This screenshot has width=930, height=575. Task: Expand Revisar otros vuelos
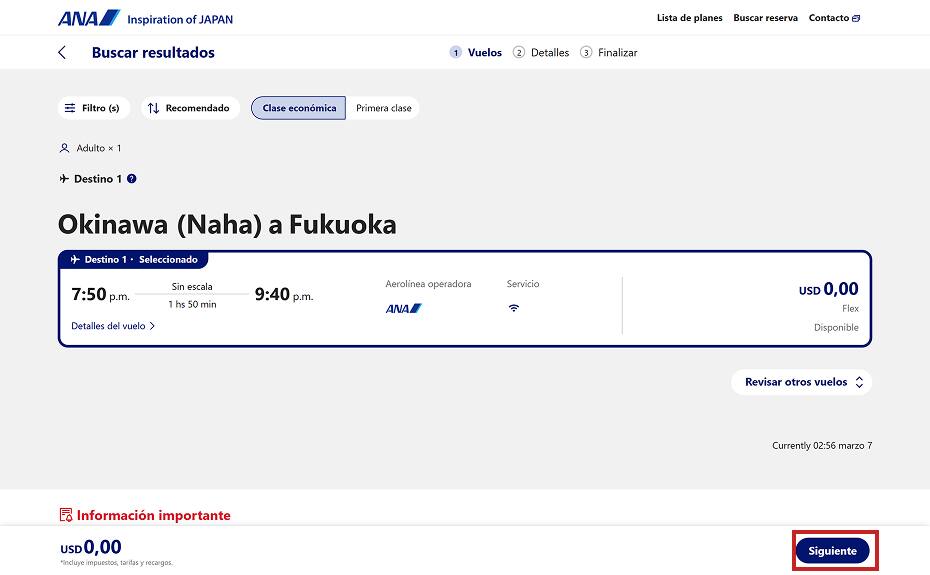coord(802,382)
